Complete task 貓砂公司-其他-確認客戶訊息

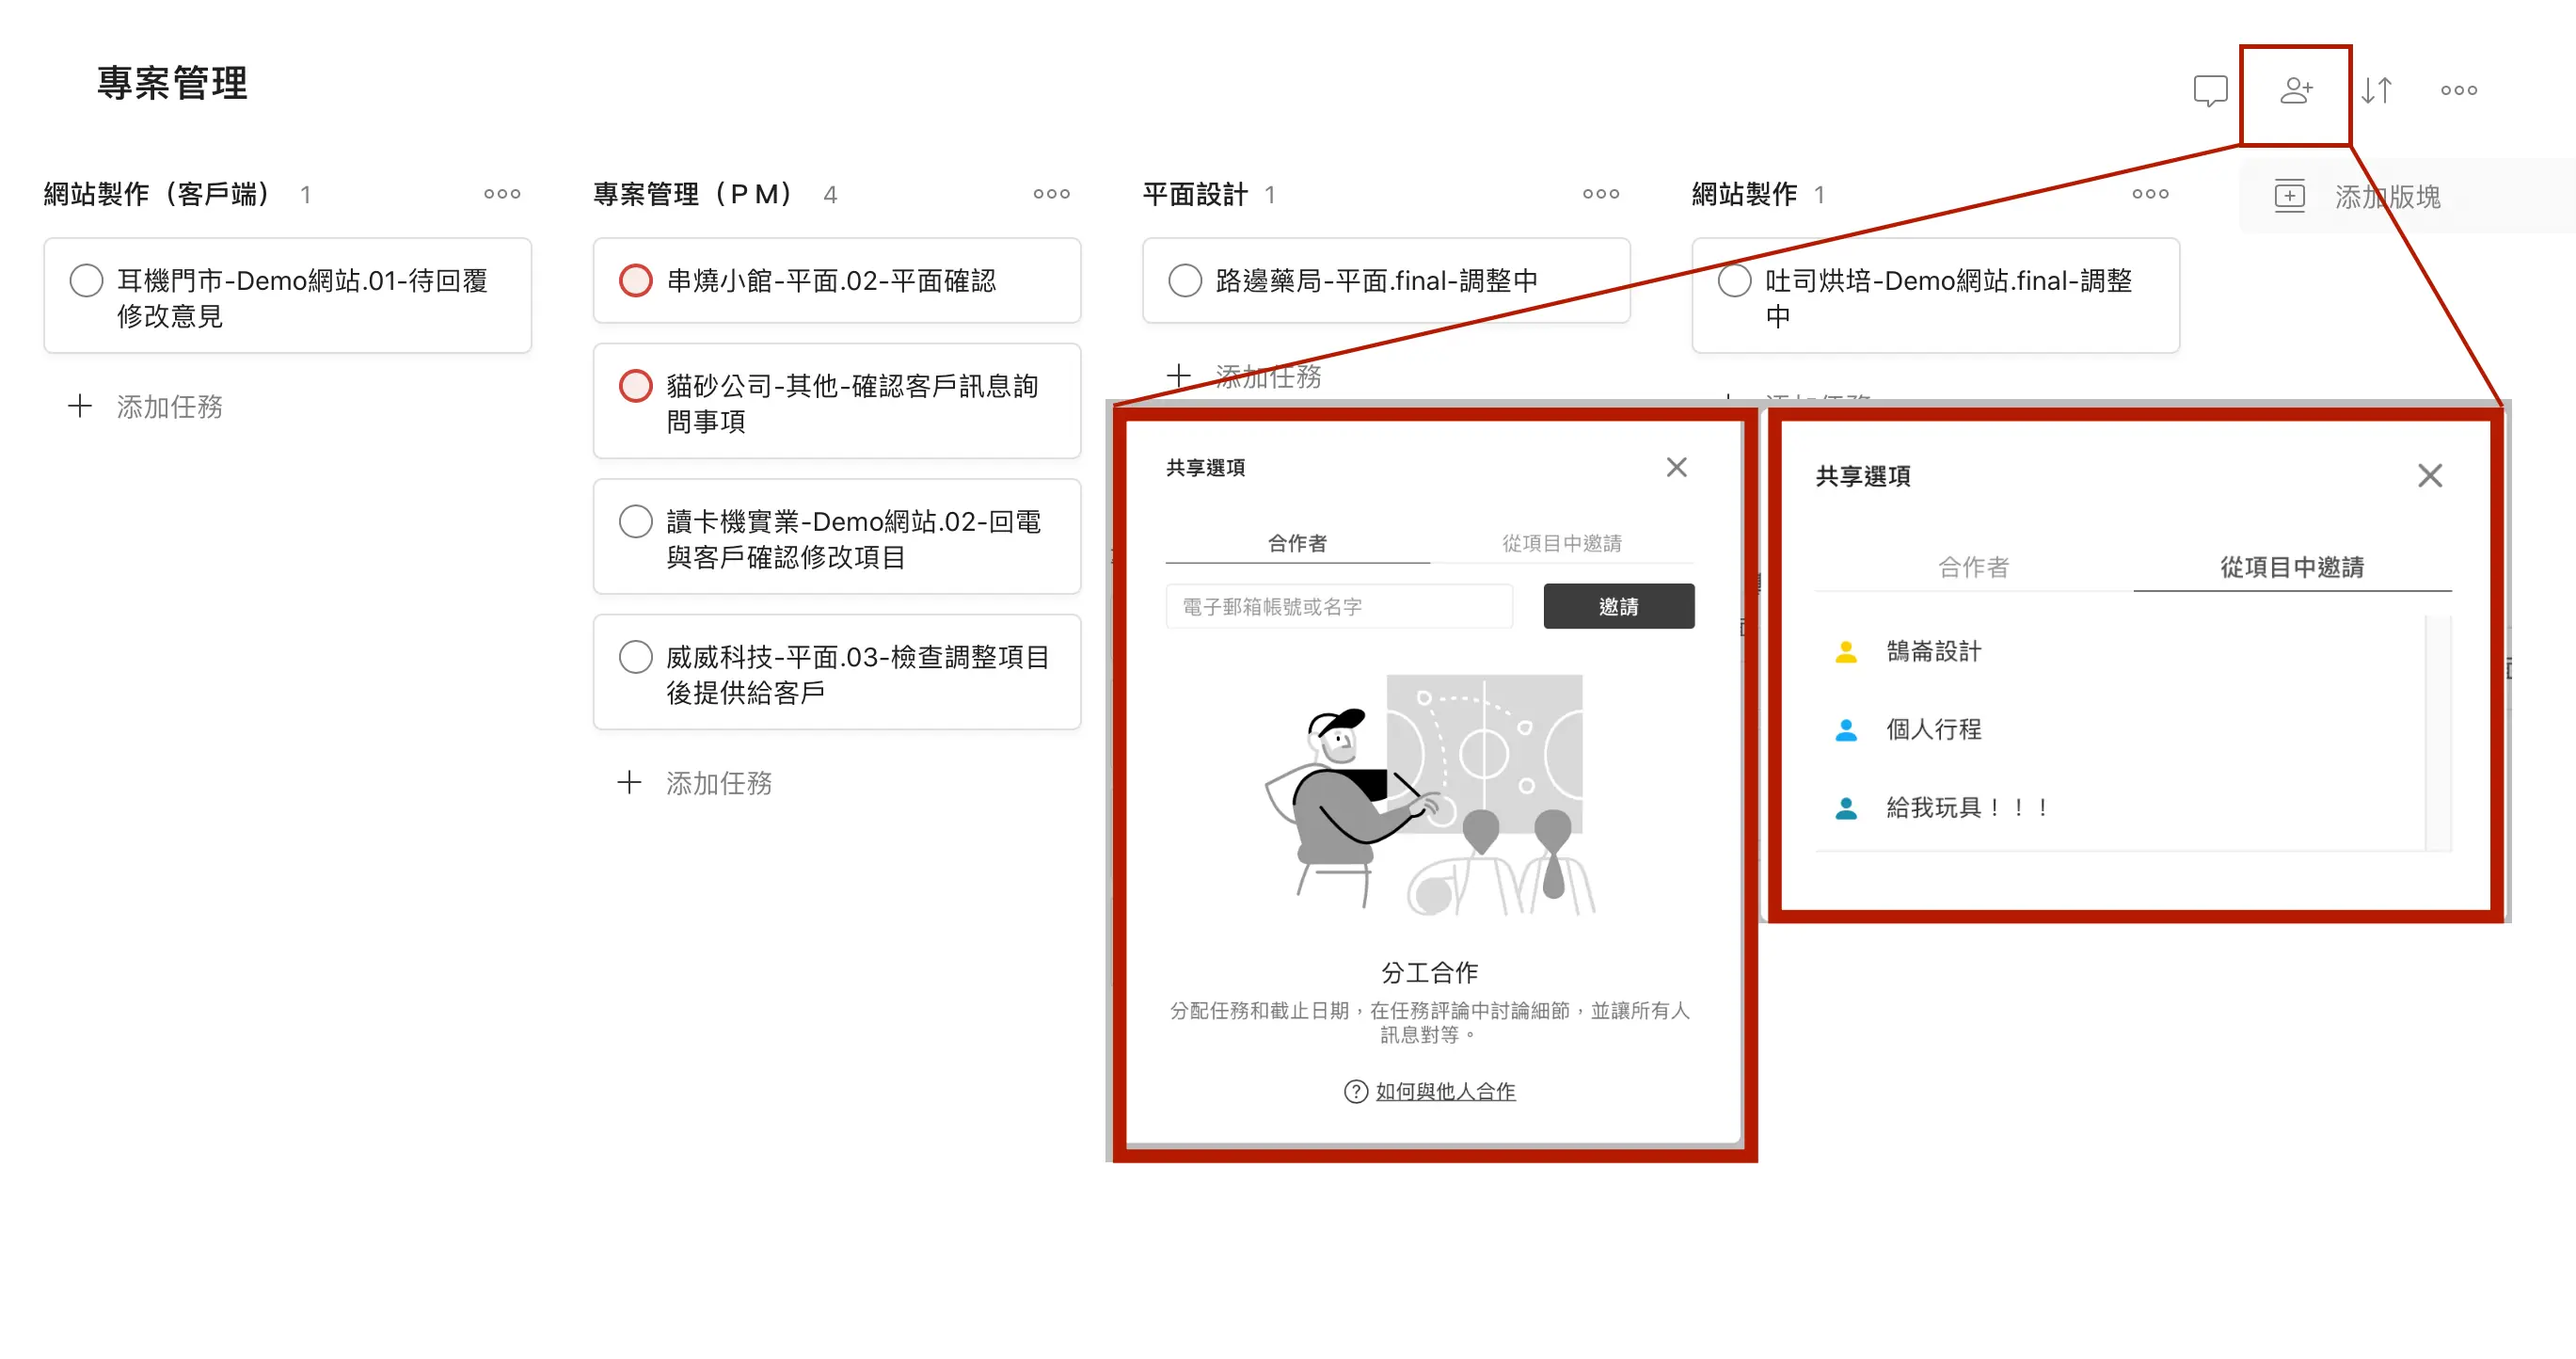click(636, 386)
